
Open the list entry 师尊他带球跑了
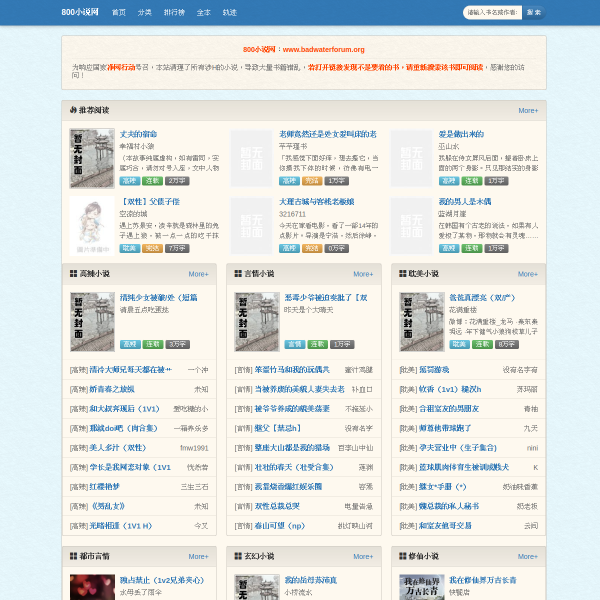click(x=445, y=428)
